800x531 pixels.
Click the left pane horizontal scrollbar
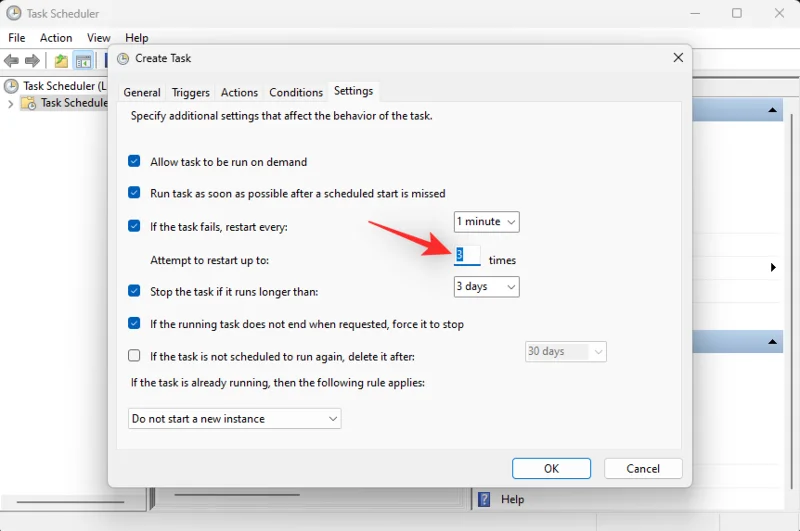point(70,502)
